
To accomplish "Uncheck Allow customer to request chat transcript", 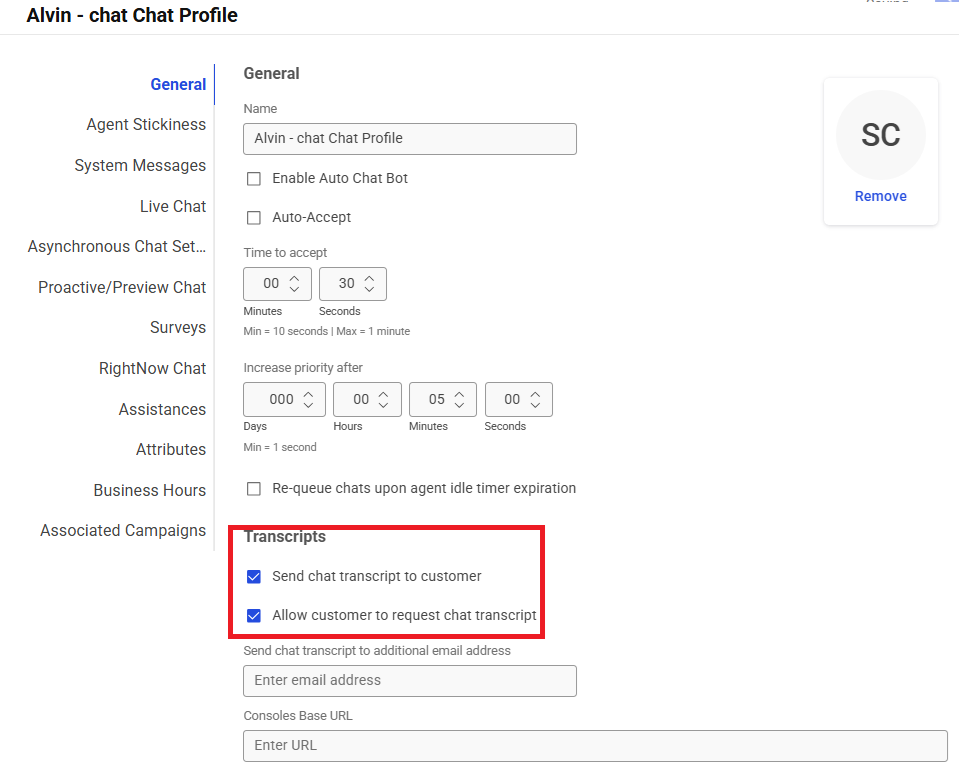I will pos(254,615).
